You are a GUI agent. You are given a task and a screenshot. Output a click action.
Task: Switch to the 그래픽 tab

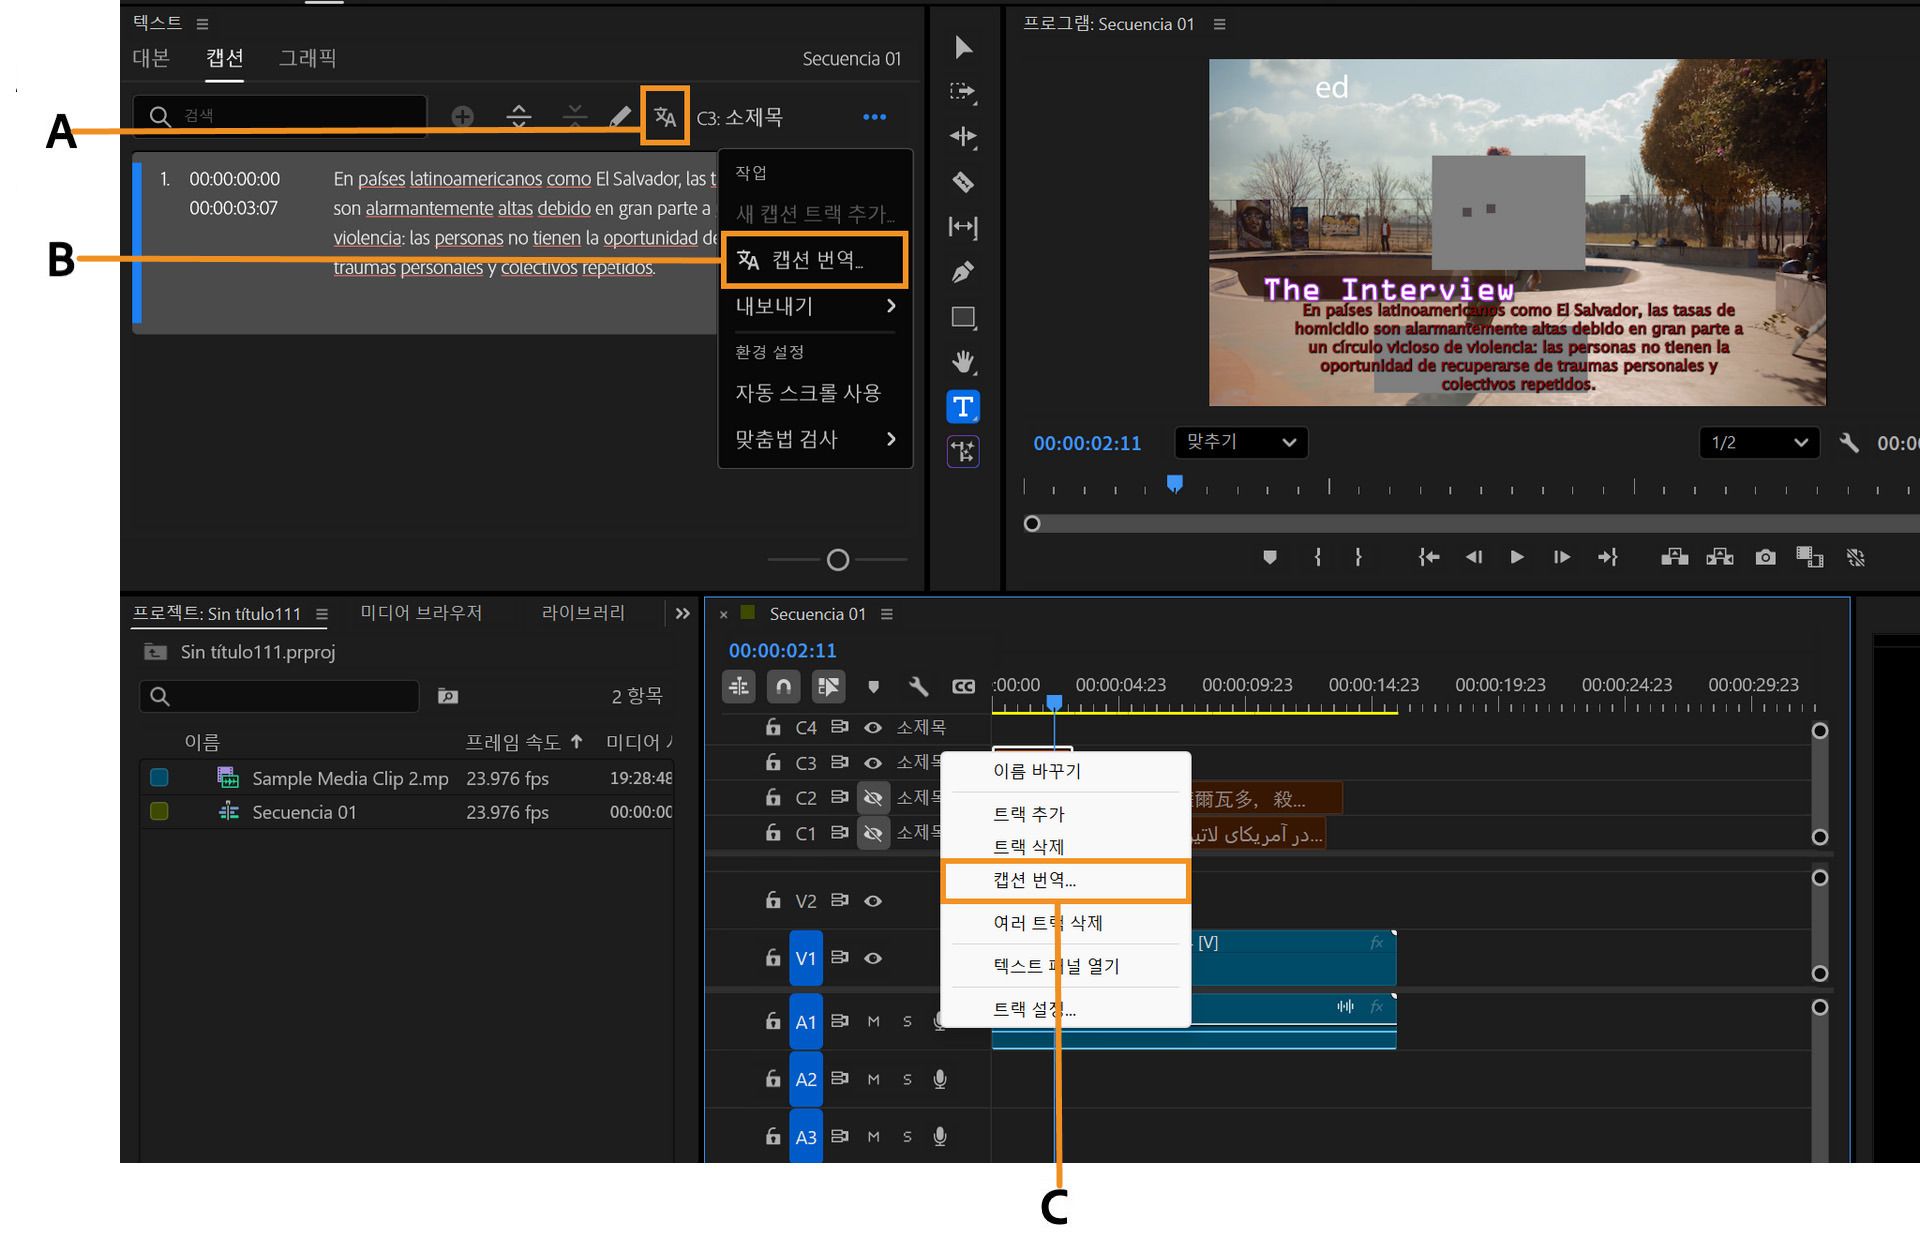[305, 59]
